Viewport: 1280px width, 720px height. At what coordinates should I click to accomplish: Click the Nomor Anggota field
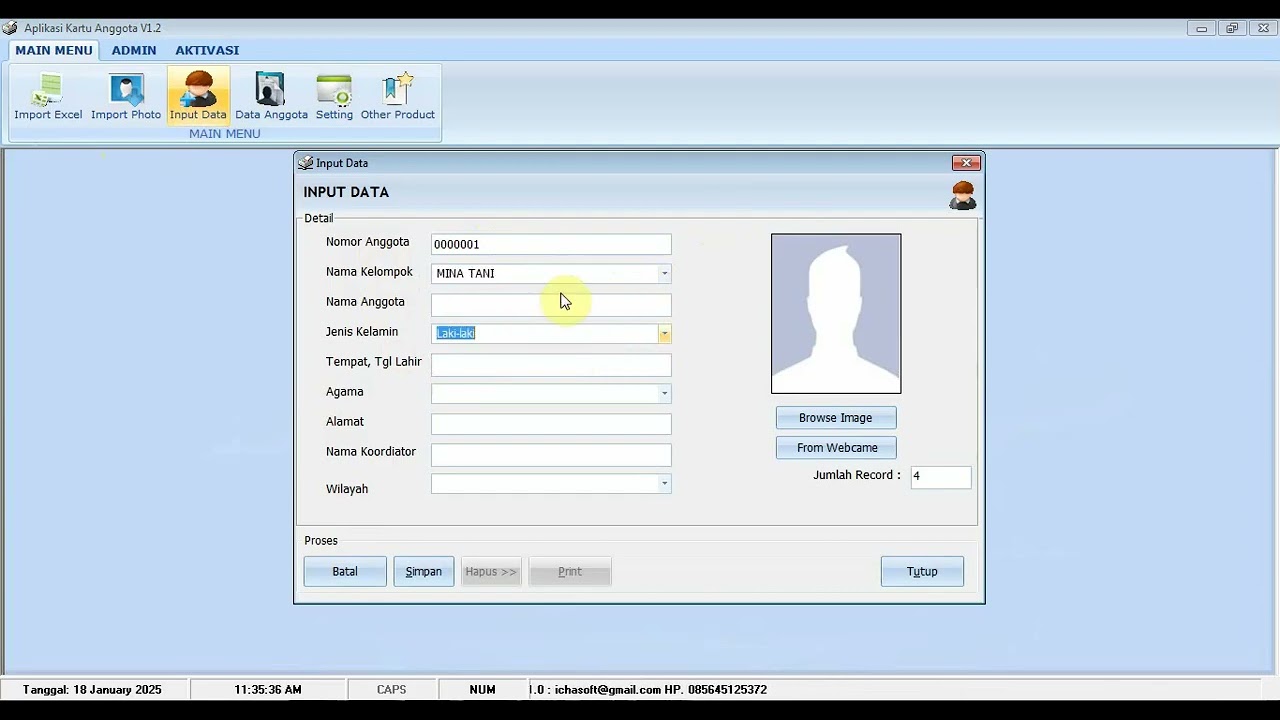pos(551,244)
